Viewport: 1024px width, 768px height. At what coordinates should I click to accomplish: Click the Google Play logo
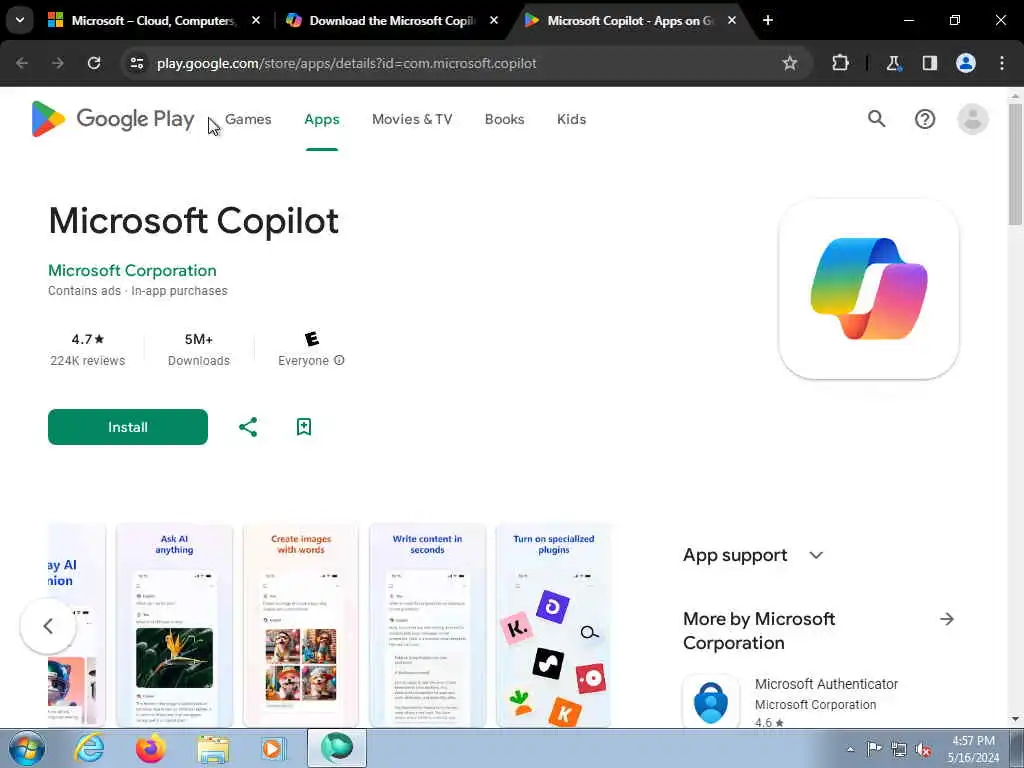tap(112, 119)
